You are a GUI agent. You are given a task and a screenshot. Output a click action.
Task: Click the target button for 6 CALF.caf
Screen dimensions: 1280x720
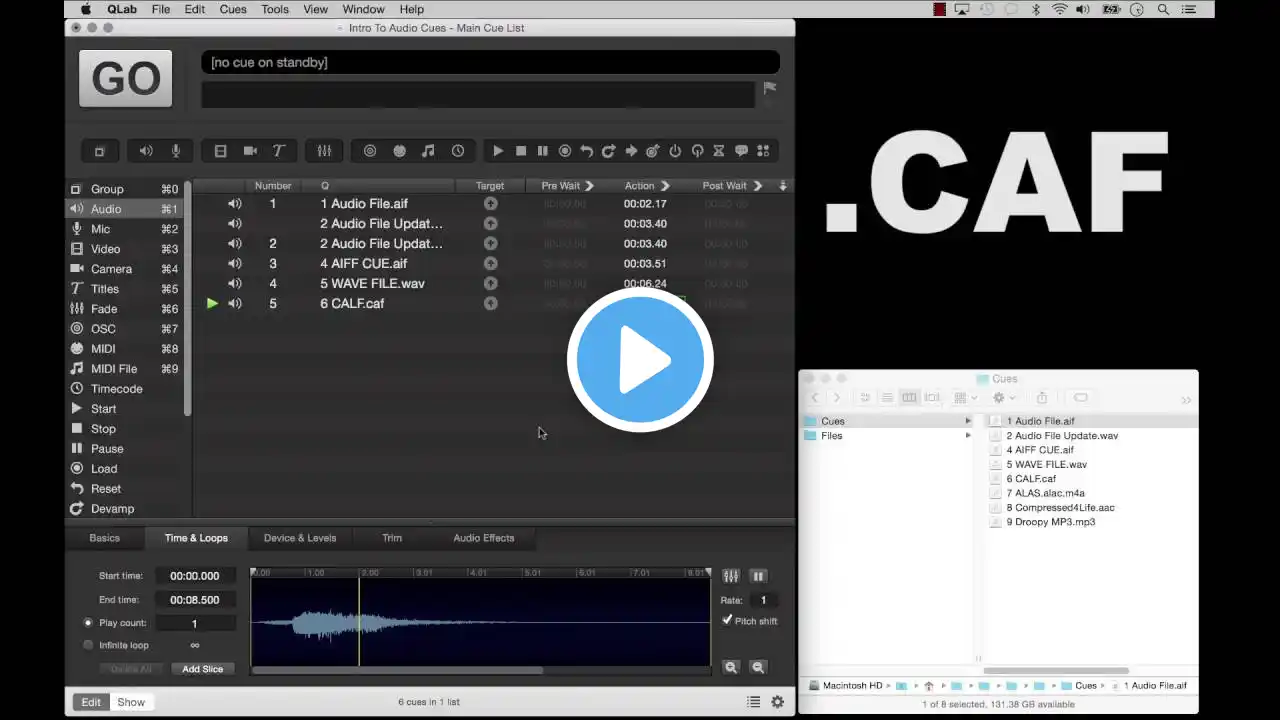(490, 303)
